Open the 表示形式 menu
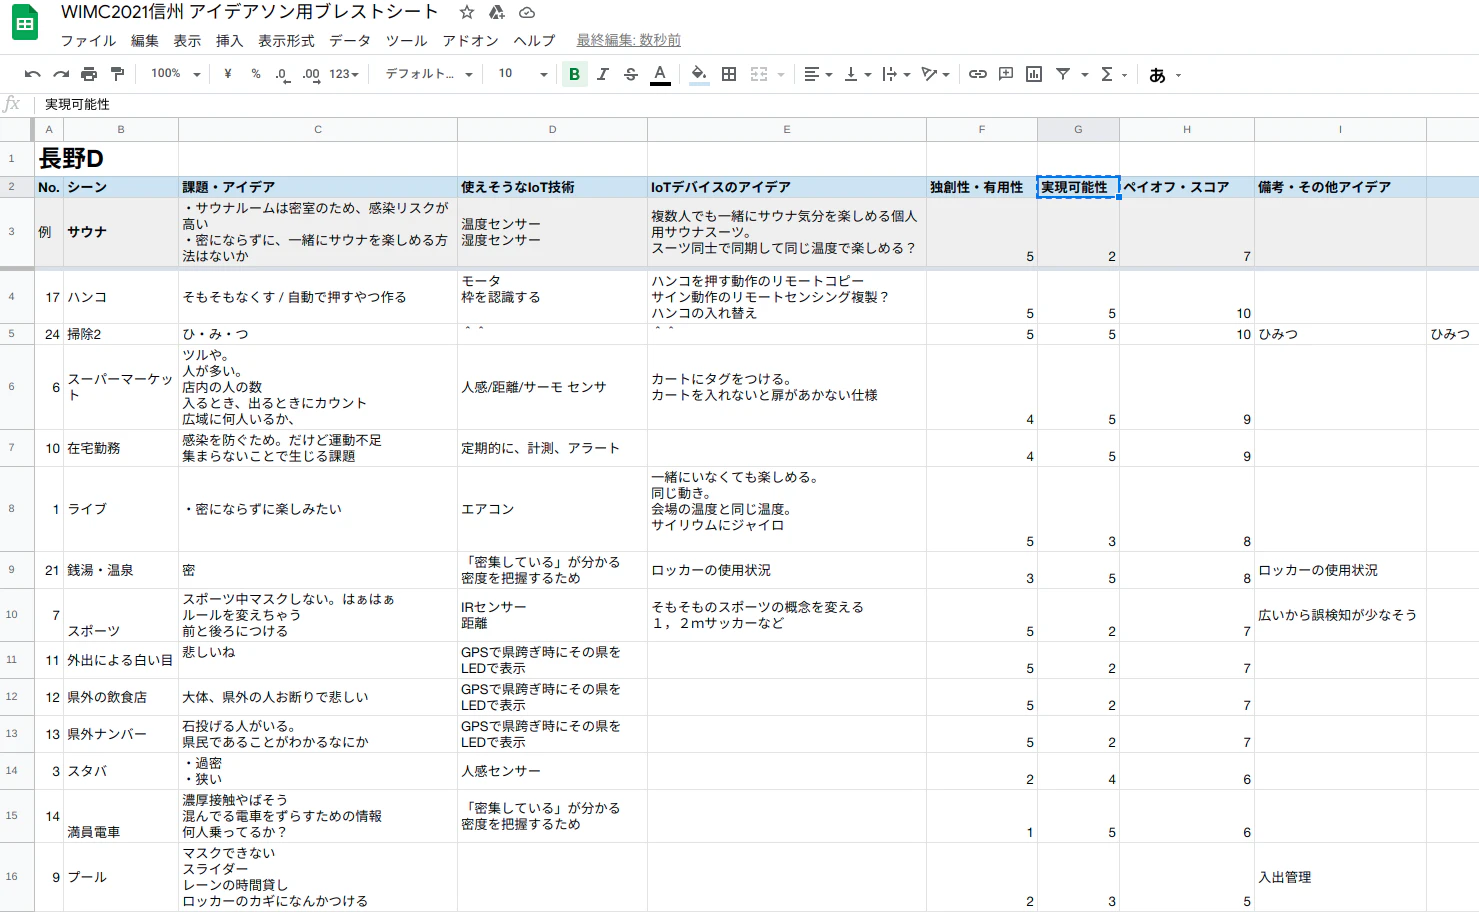The width and height of the screenshot is (1479, 912). (286, 41)
